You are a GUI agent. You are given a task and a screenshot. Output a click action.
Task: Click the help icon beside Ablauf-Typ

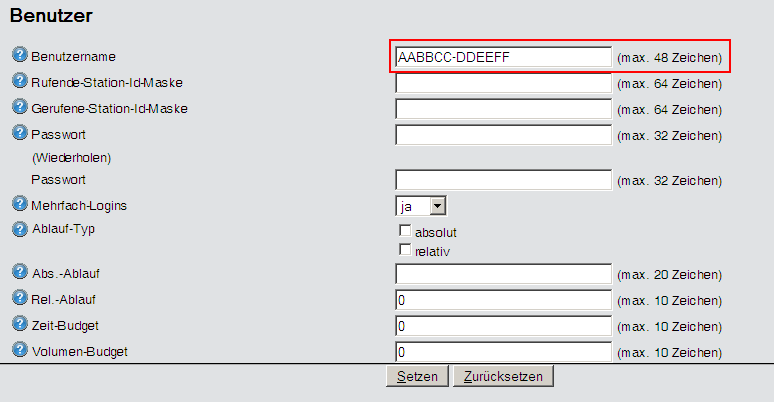pos(19,229)
